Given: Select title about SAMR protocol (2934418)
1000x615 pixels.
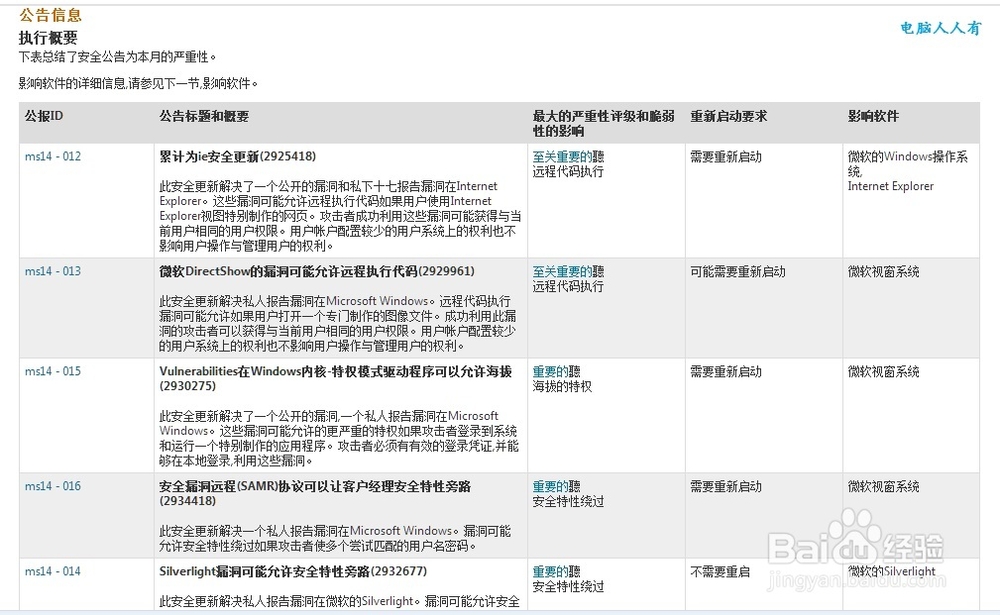Looking at the screenshot, I should click(315, 493).
